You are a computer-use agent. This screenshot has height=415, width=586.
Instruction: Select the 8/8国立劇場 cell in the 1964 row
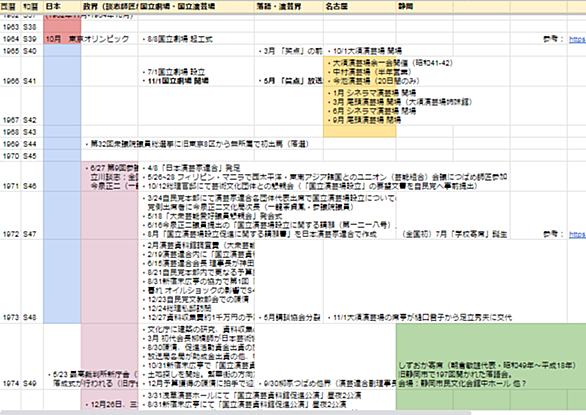196,39
